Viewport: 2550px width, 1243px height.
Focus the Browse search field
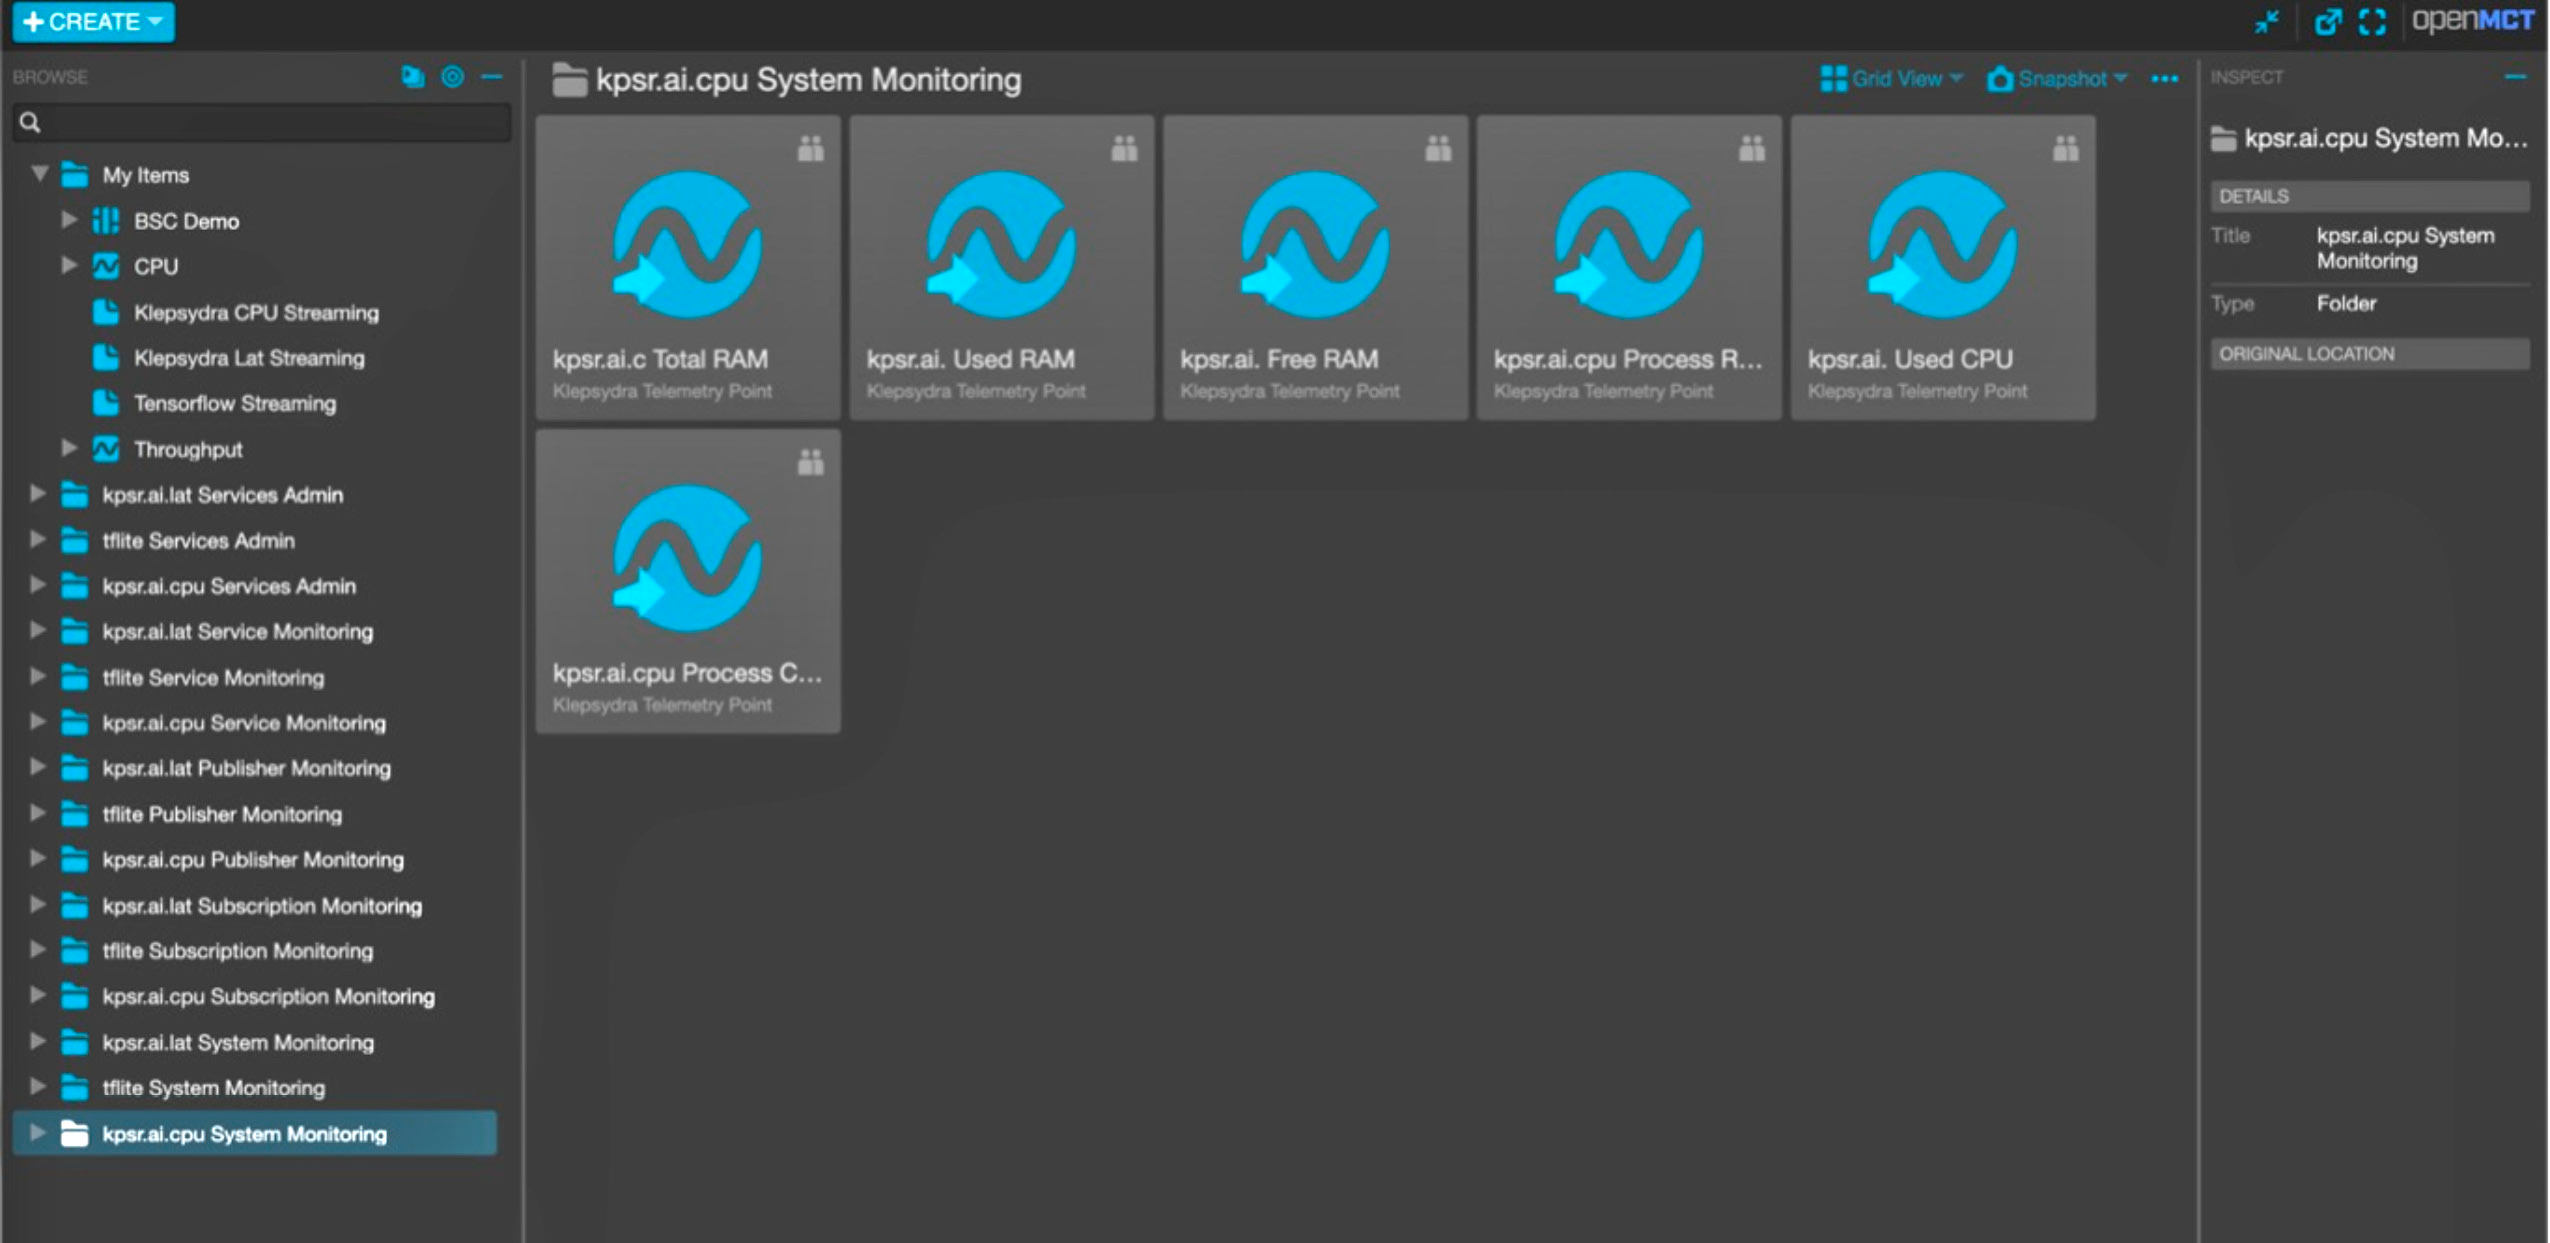[x=262, y=122]
